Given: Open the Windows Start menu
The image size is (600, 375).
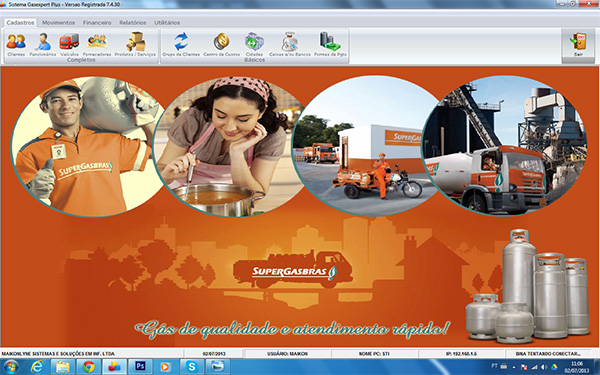Looking at the screenshot, I should tap(11, 367).
